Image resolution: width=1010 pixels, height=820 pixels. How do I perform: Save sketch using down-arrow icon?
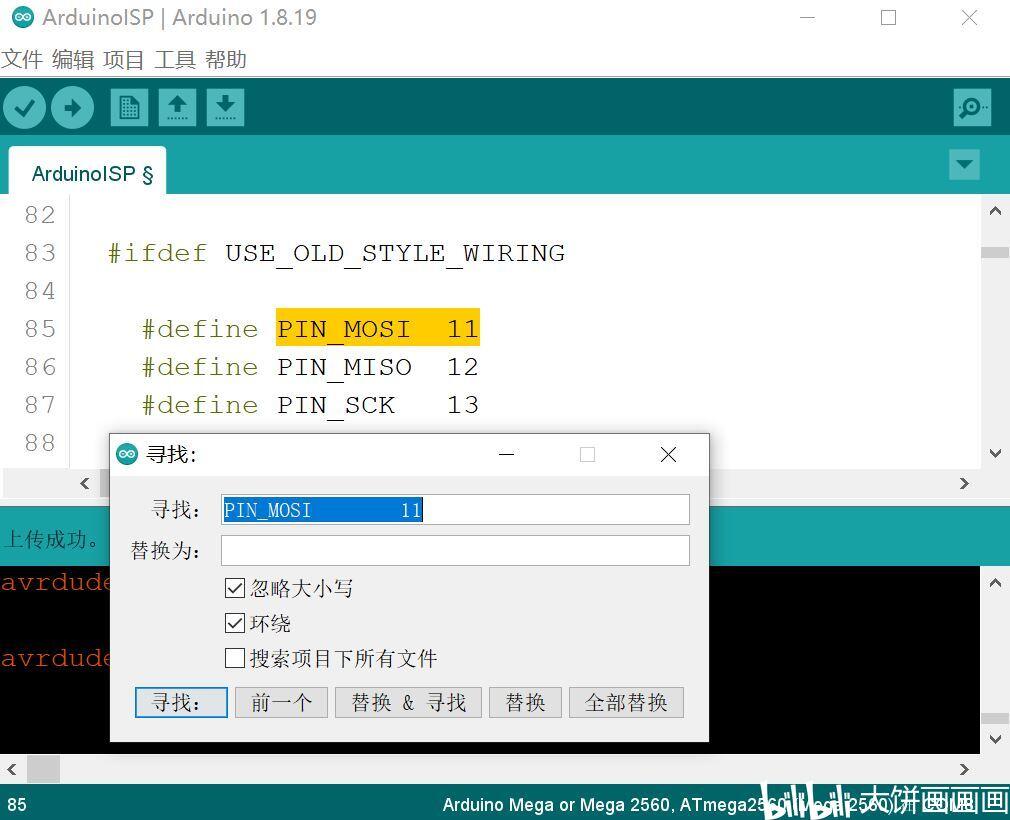click(225, 108)
